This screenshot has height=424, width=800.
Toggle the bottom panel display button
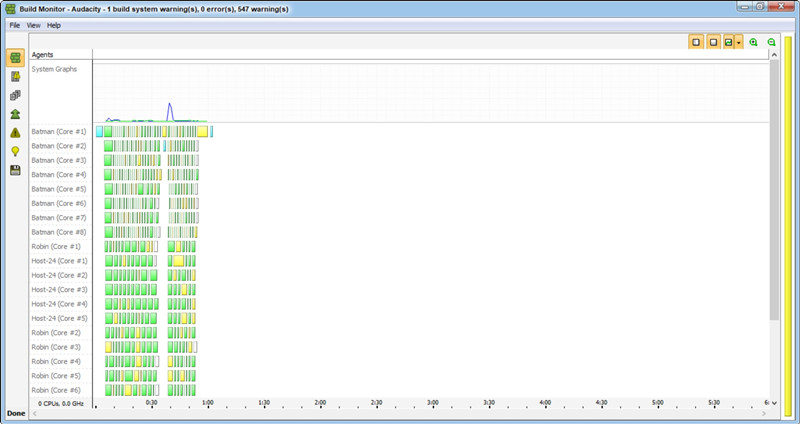point(713,42)
